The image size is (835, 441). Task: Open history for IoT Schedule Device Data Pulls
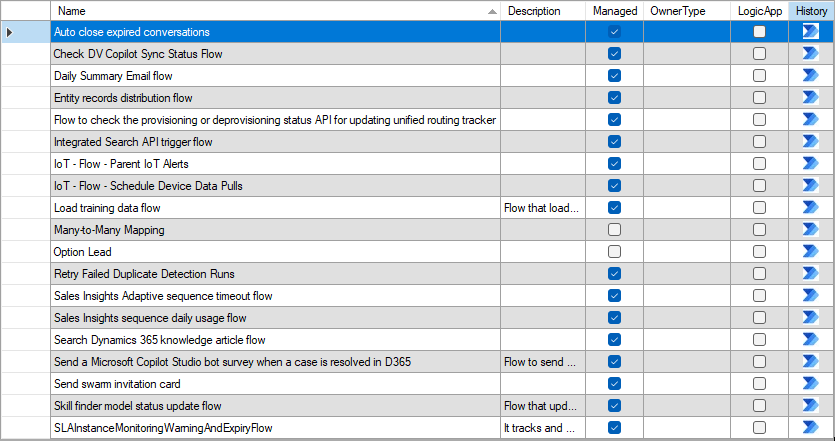(811, 186)
